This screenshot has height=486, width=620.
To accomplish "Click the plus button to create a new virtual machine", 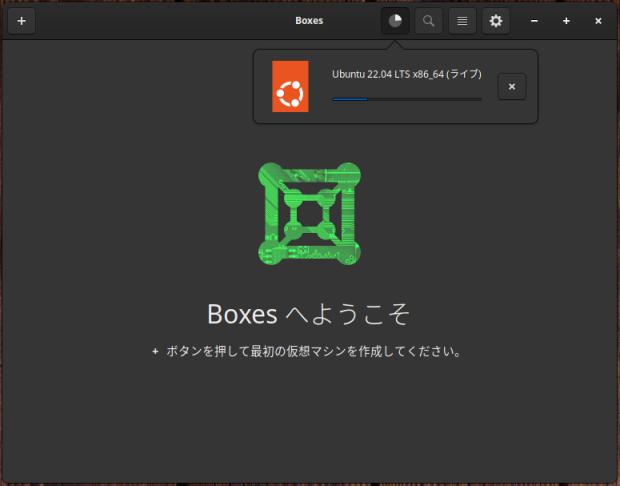I will point(21,21).
